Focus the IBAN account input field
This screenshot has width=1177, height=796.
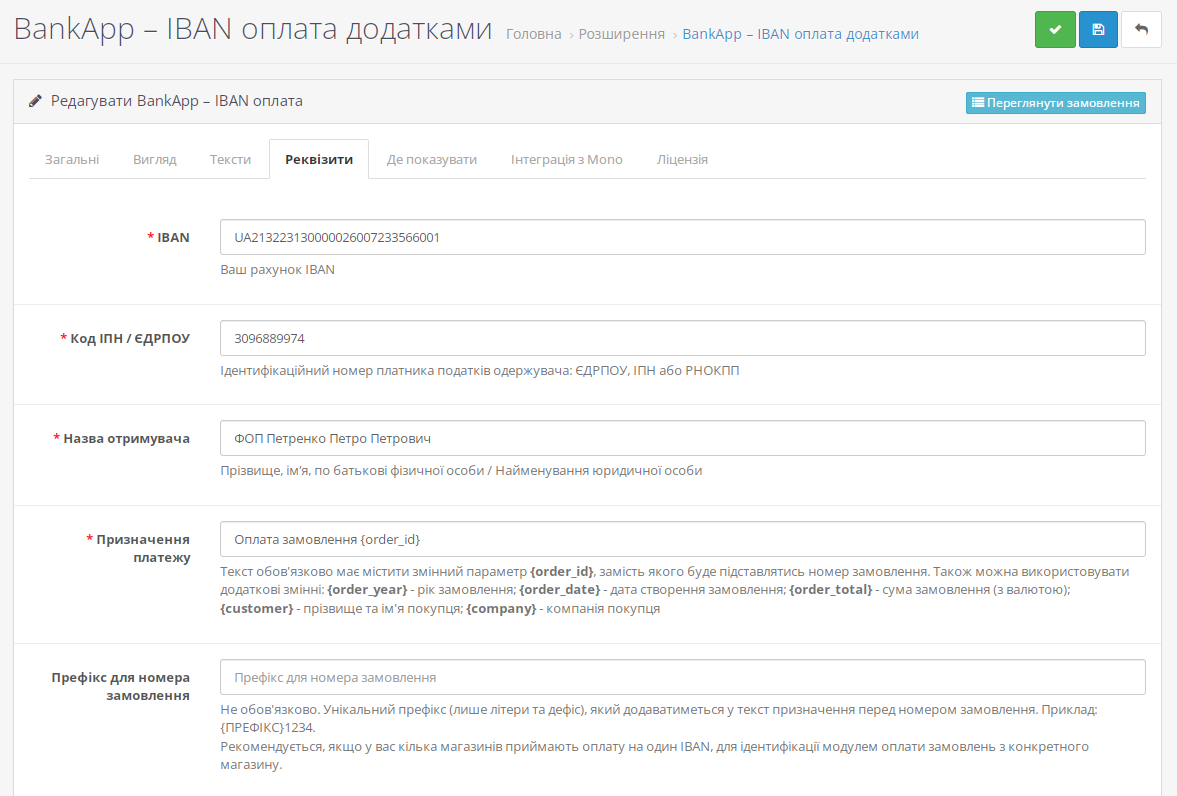pos(682,238)
